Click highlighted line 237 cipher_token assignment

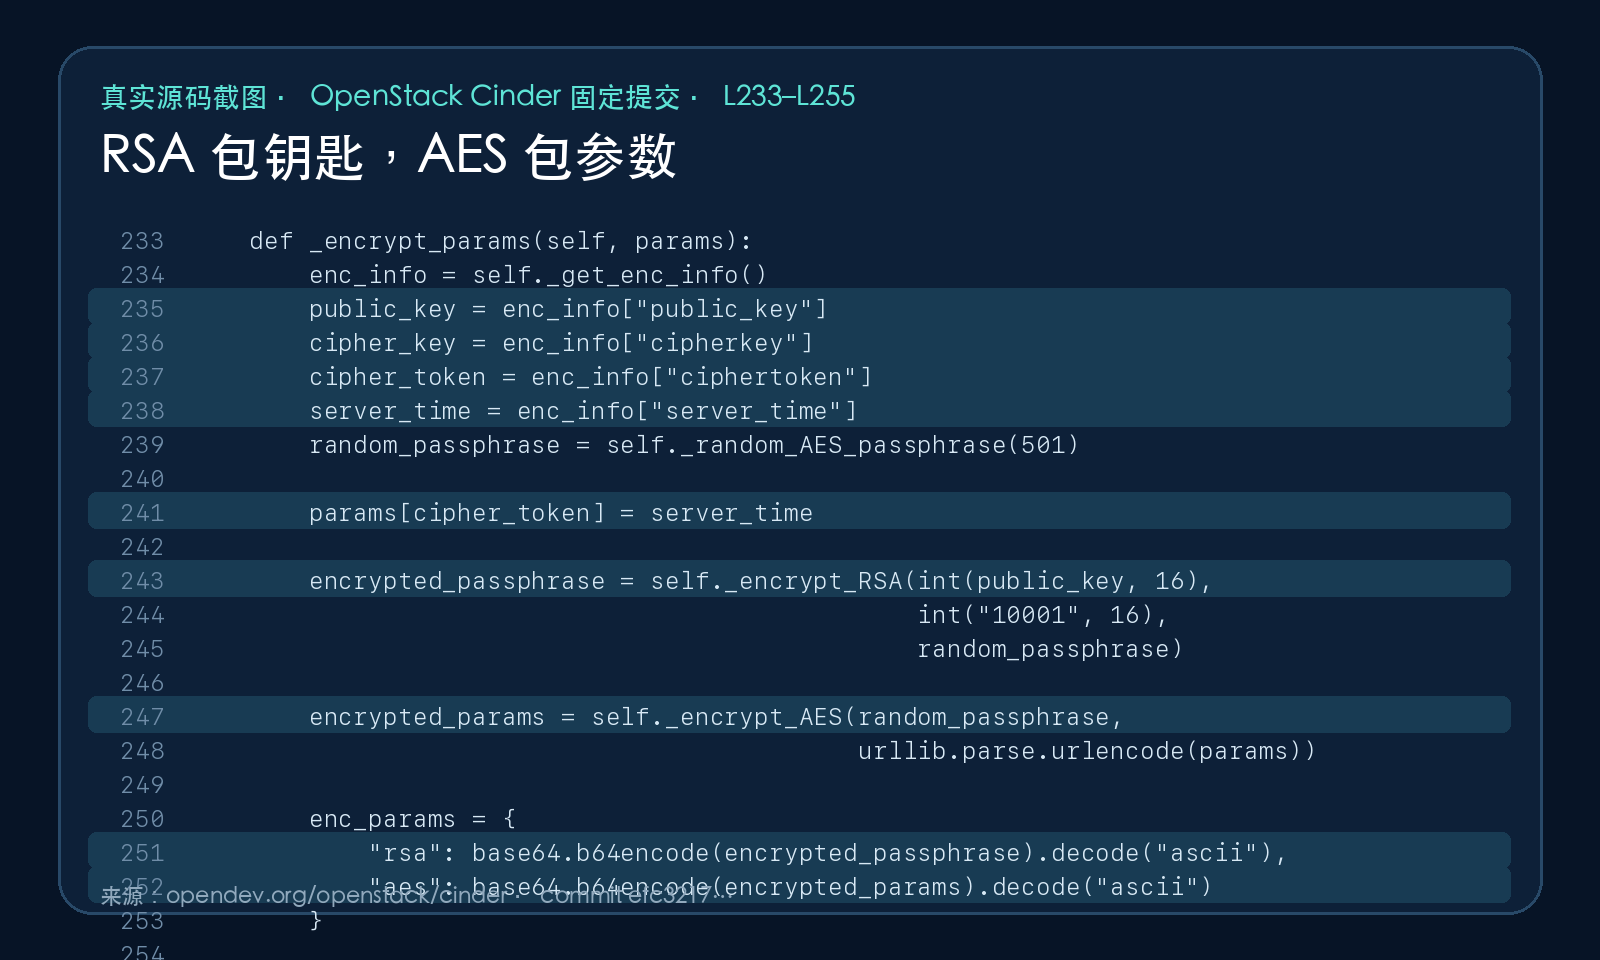pos(799,376)
